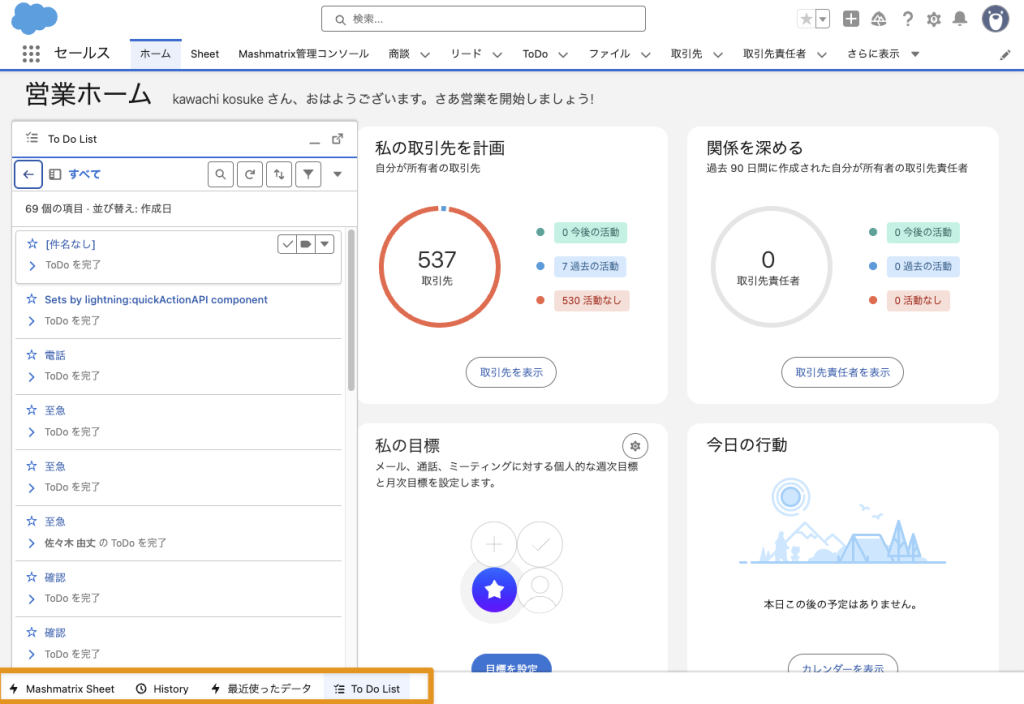Toggle the favorites star in top header
The image size is (1024, 704).
(x=806, y=19)
